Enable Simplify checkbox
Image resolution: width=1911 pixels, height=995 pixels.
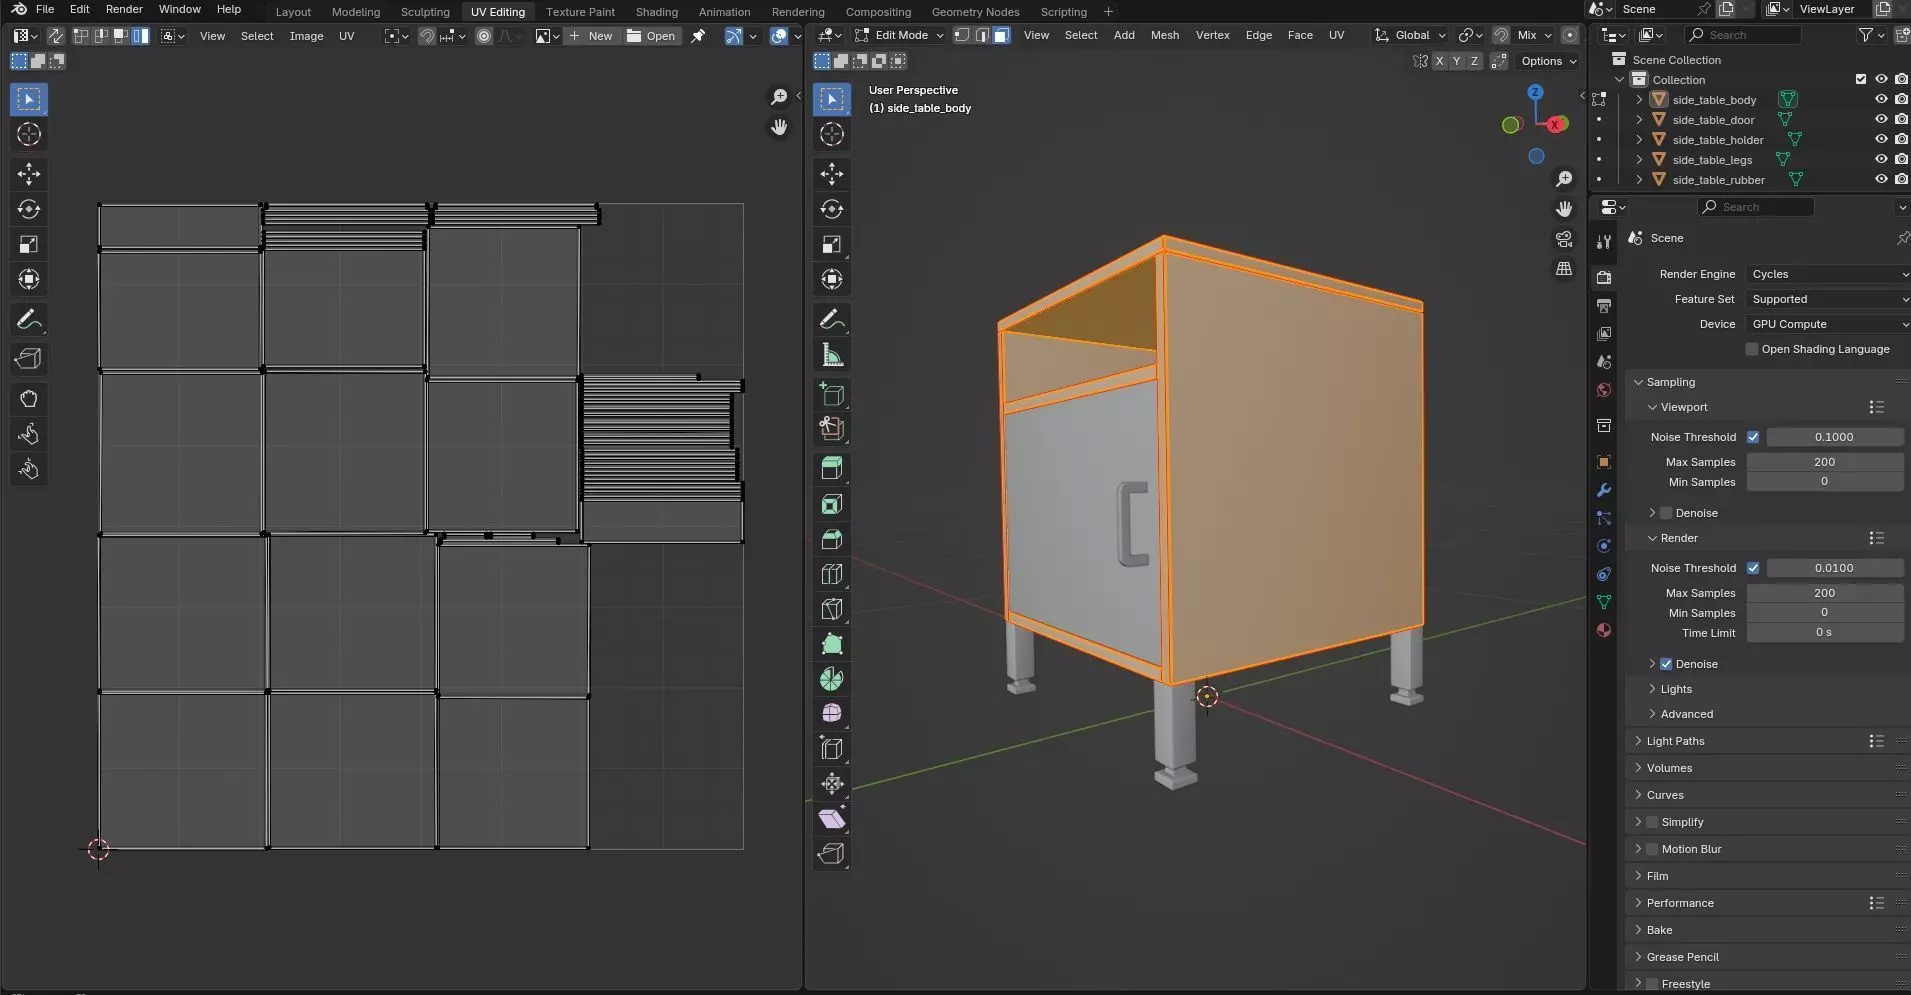pyautogui.click(x=1652, y=822)
